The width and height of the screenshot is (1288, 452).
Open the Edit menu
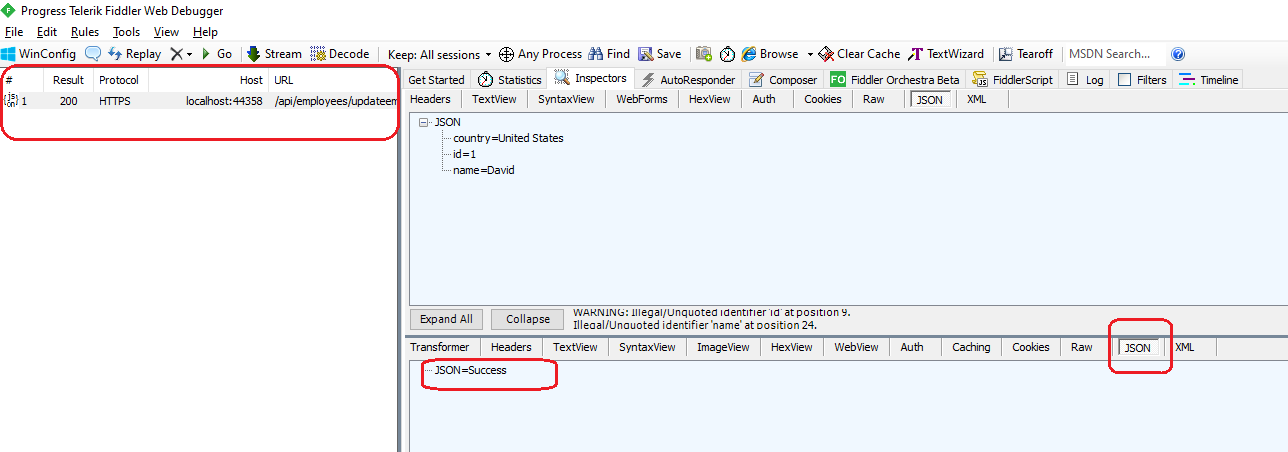pyautogui.click(x=47, y=32)
